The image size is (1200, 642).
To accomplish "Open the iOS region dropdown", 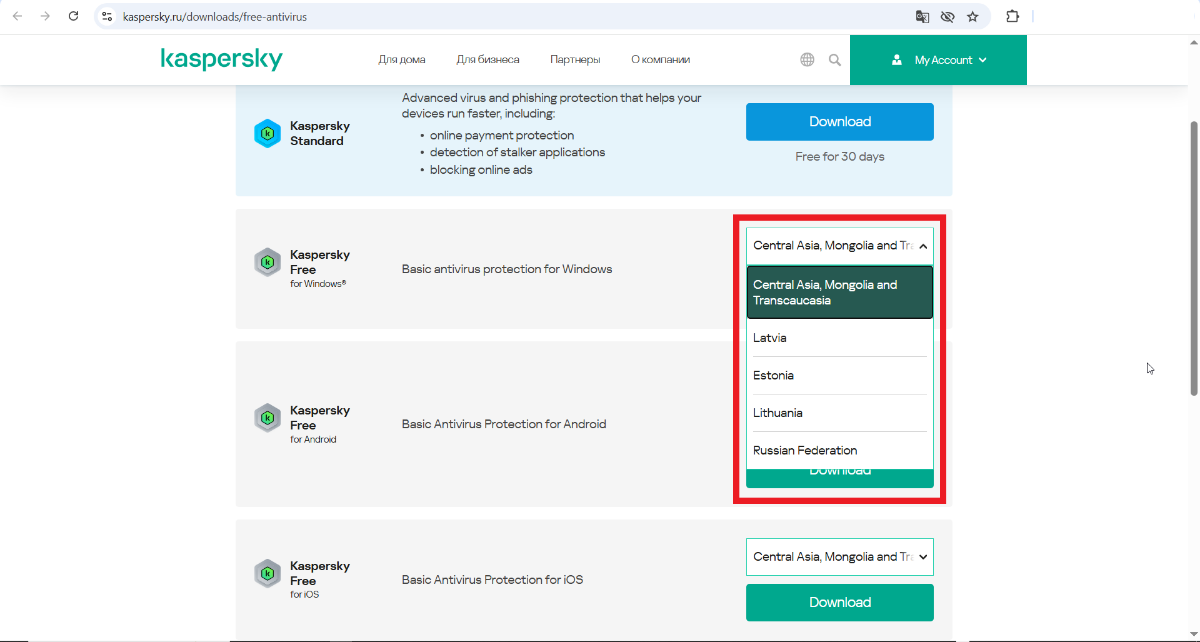I will point(840,557).
